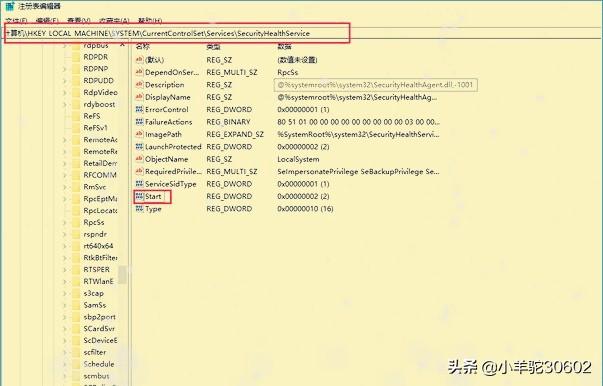Click the registry path address bar
This screenshot has height=386, width=603.
pos(177,33)
